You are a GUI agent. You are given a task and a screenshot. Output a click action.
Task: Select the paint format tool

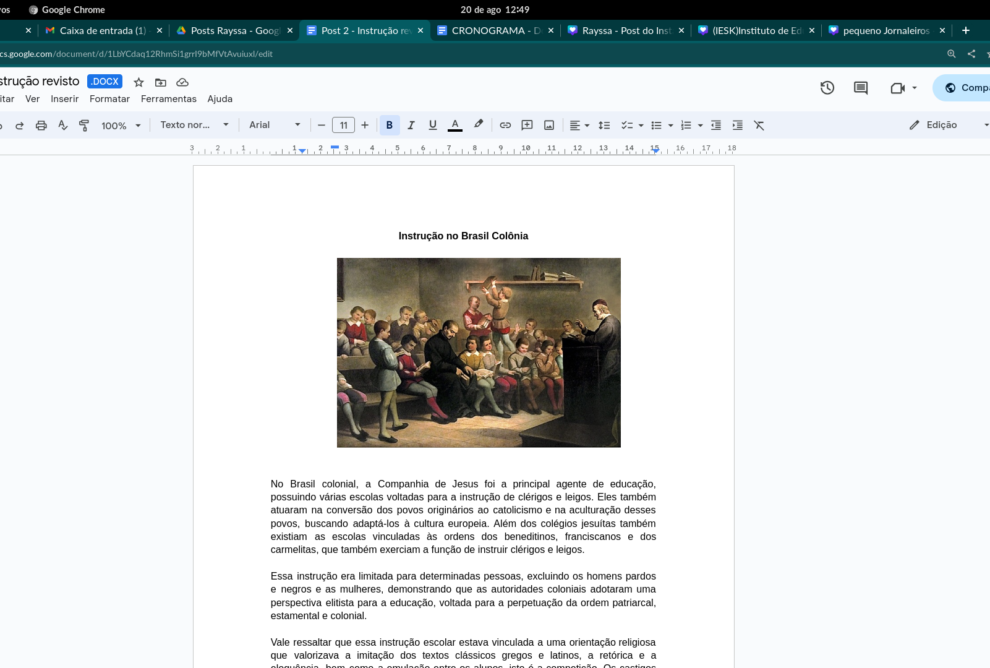[84, 125]
